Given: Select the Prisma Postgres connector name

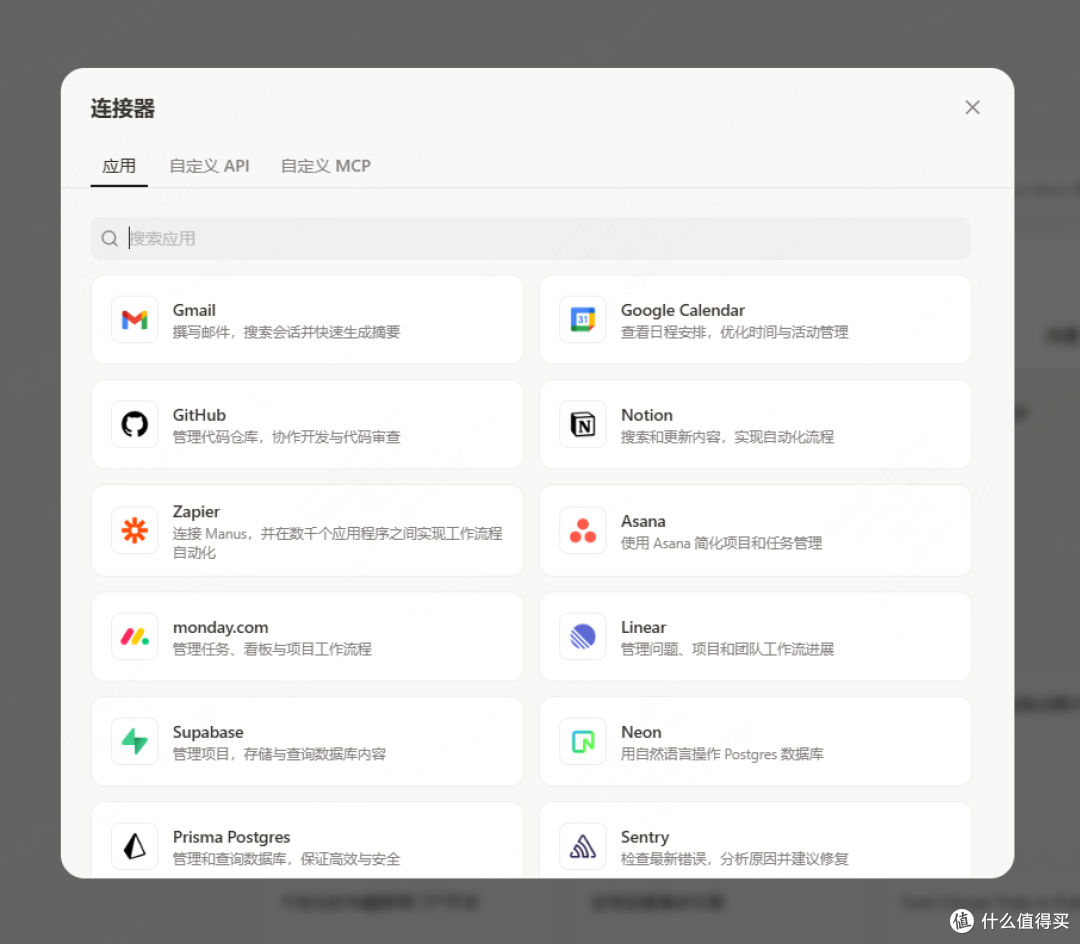Looking at the screenshot, I should 231,837.
